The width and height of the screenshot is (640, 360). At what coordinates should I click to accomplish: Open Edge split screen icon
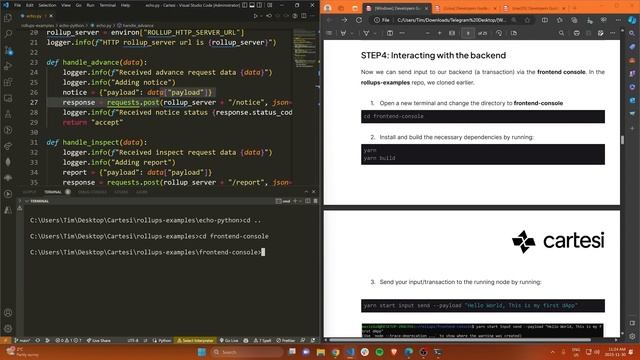point(545,20)
